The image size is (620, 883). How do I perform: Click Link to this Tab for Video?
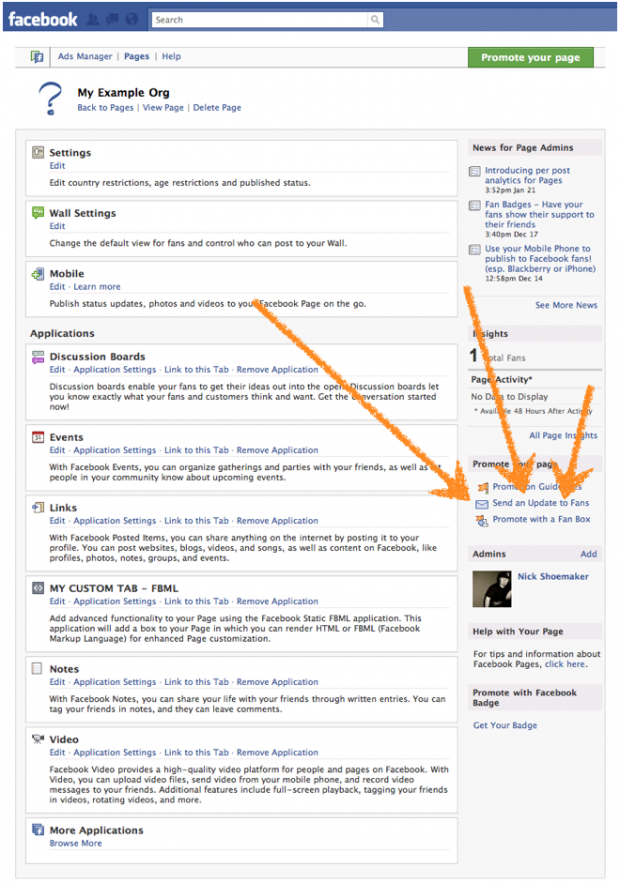197,752
